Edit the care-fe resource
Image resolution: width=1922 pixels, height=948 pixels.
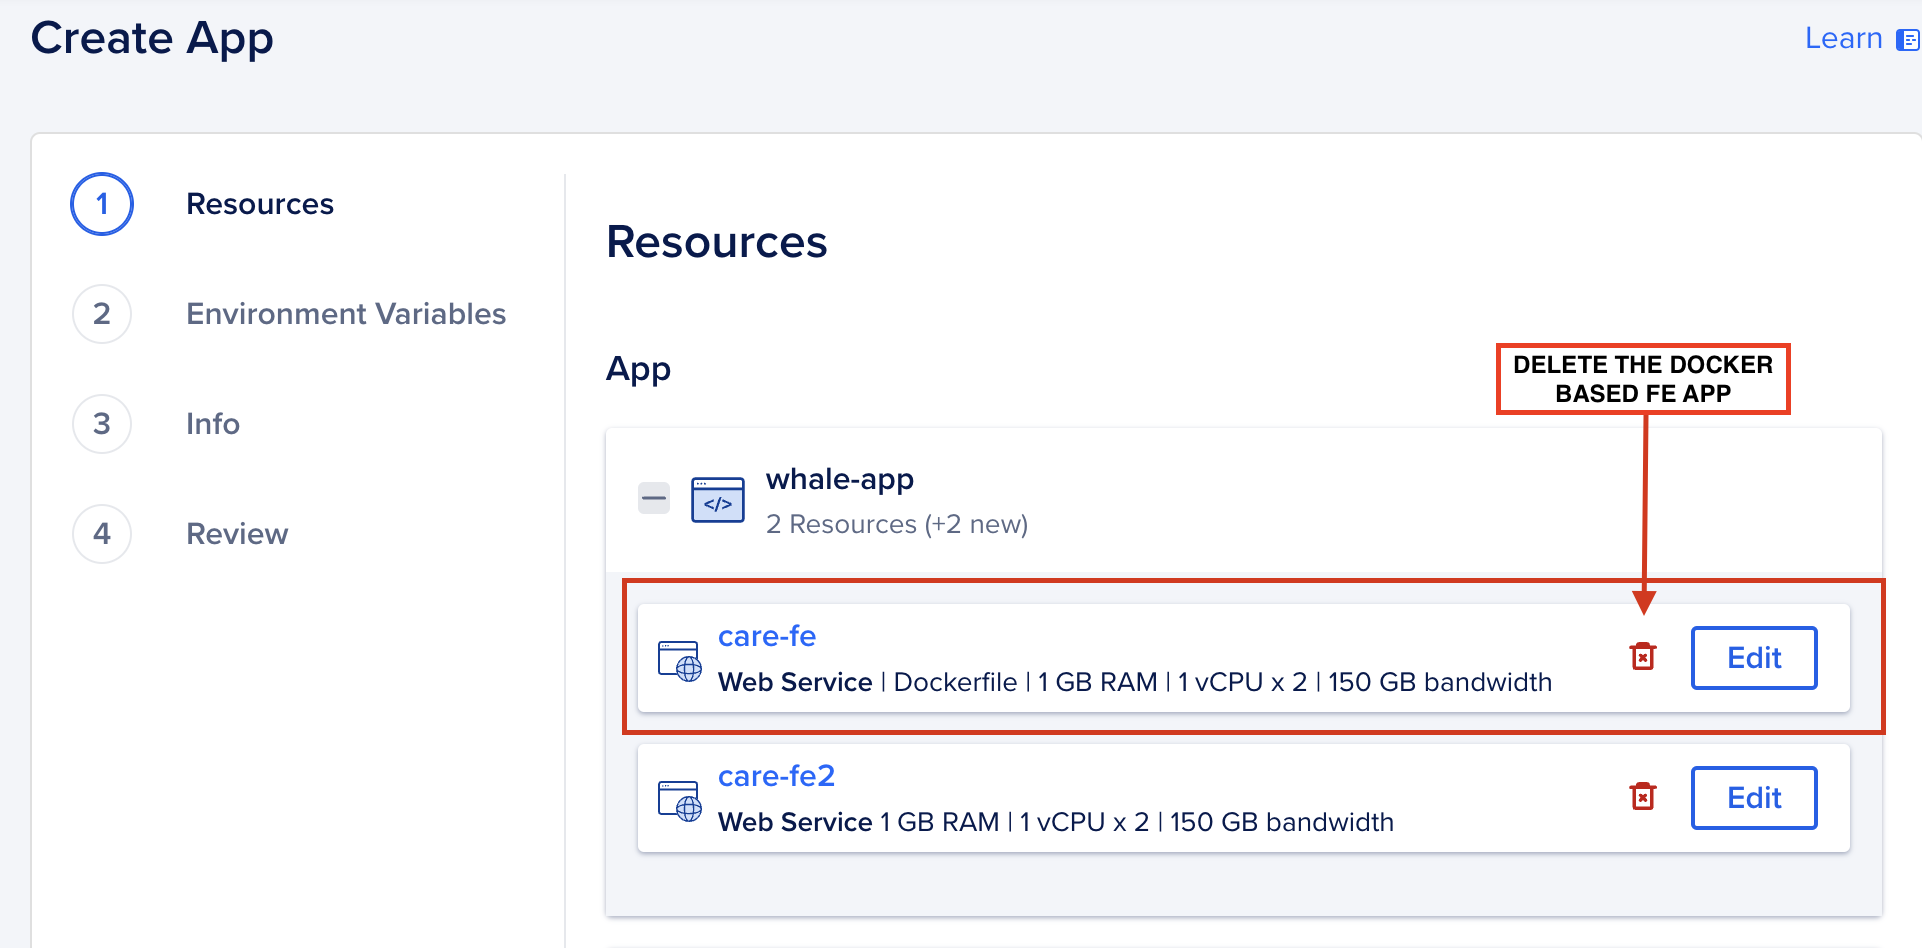coord(1753,658)
